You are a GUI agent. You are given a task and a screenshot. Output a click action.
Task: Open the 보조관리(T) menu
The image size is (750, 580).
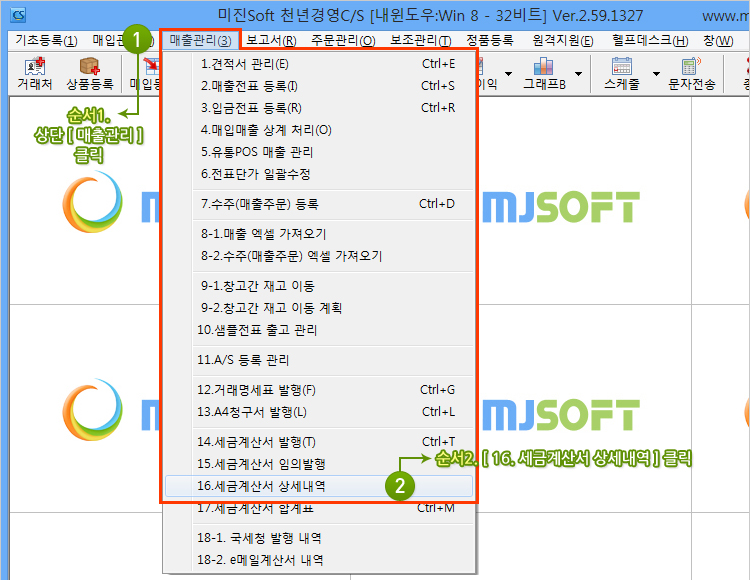420,40
